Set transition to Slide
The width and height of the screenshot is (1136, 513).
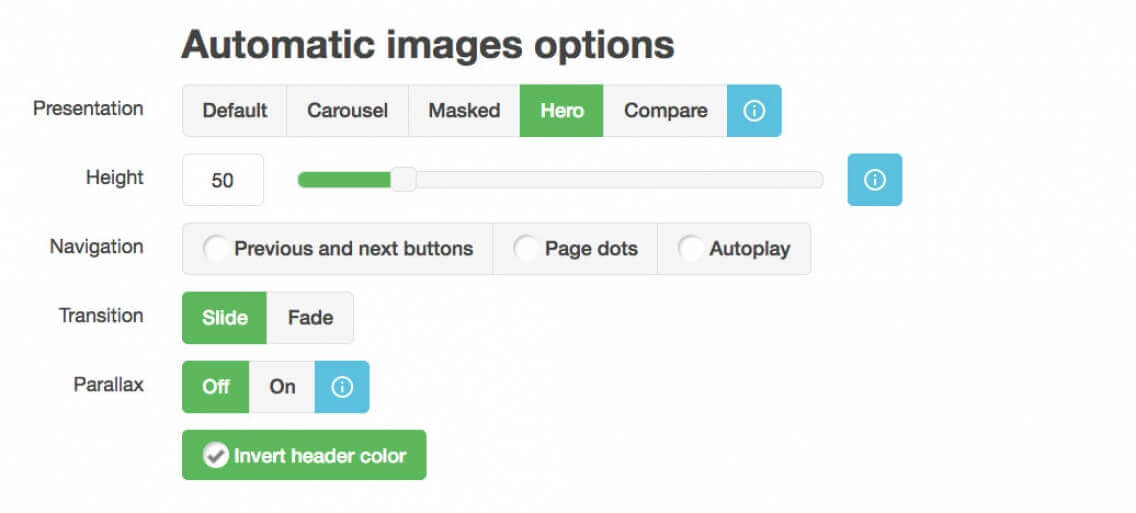pyautogui.click(x=225, y=318)
